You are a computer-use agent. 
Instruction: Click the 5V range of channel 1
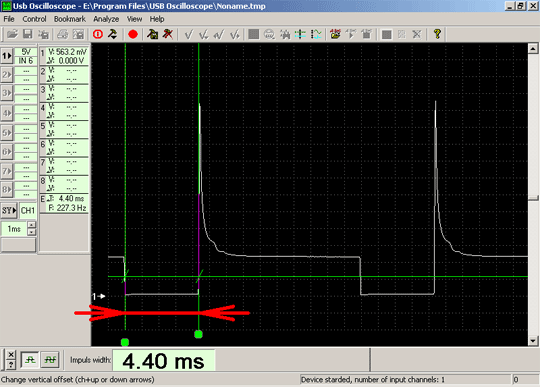pyautogui.click(x=26, y=52)
